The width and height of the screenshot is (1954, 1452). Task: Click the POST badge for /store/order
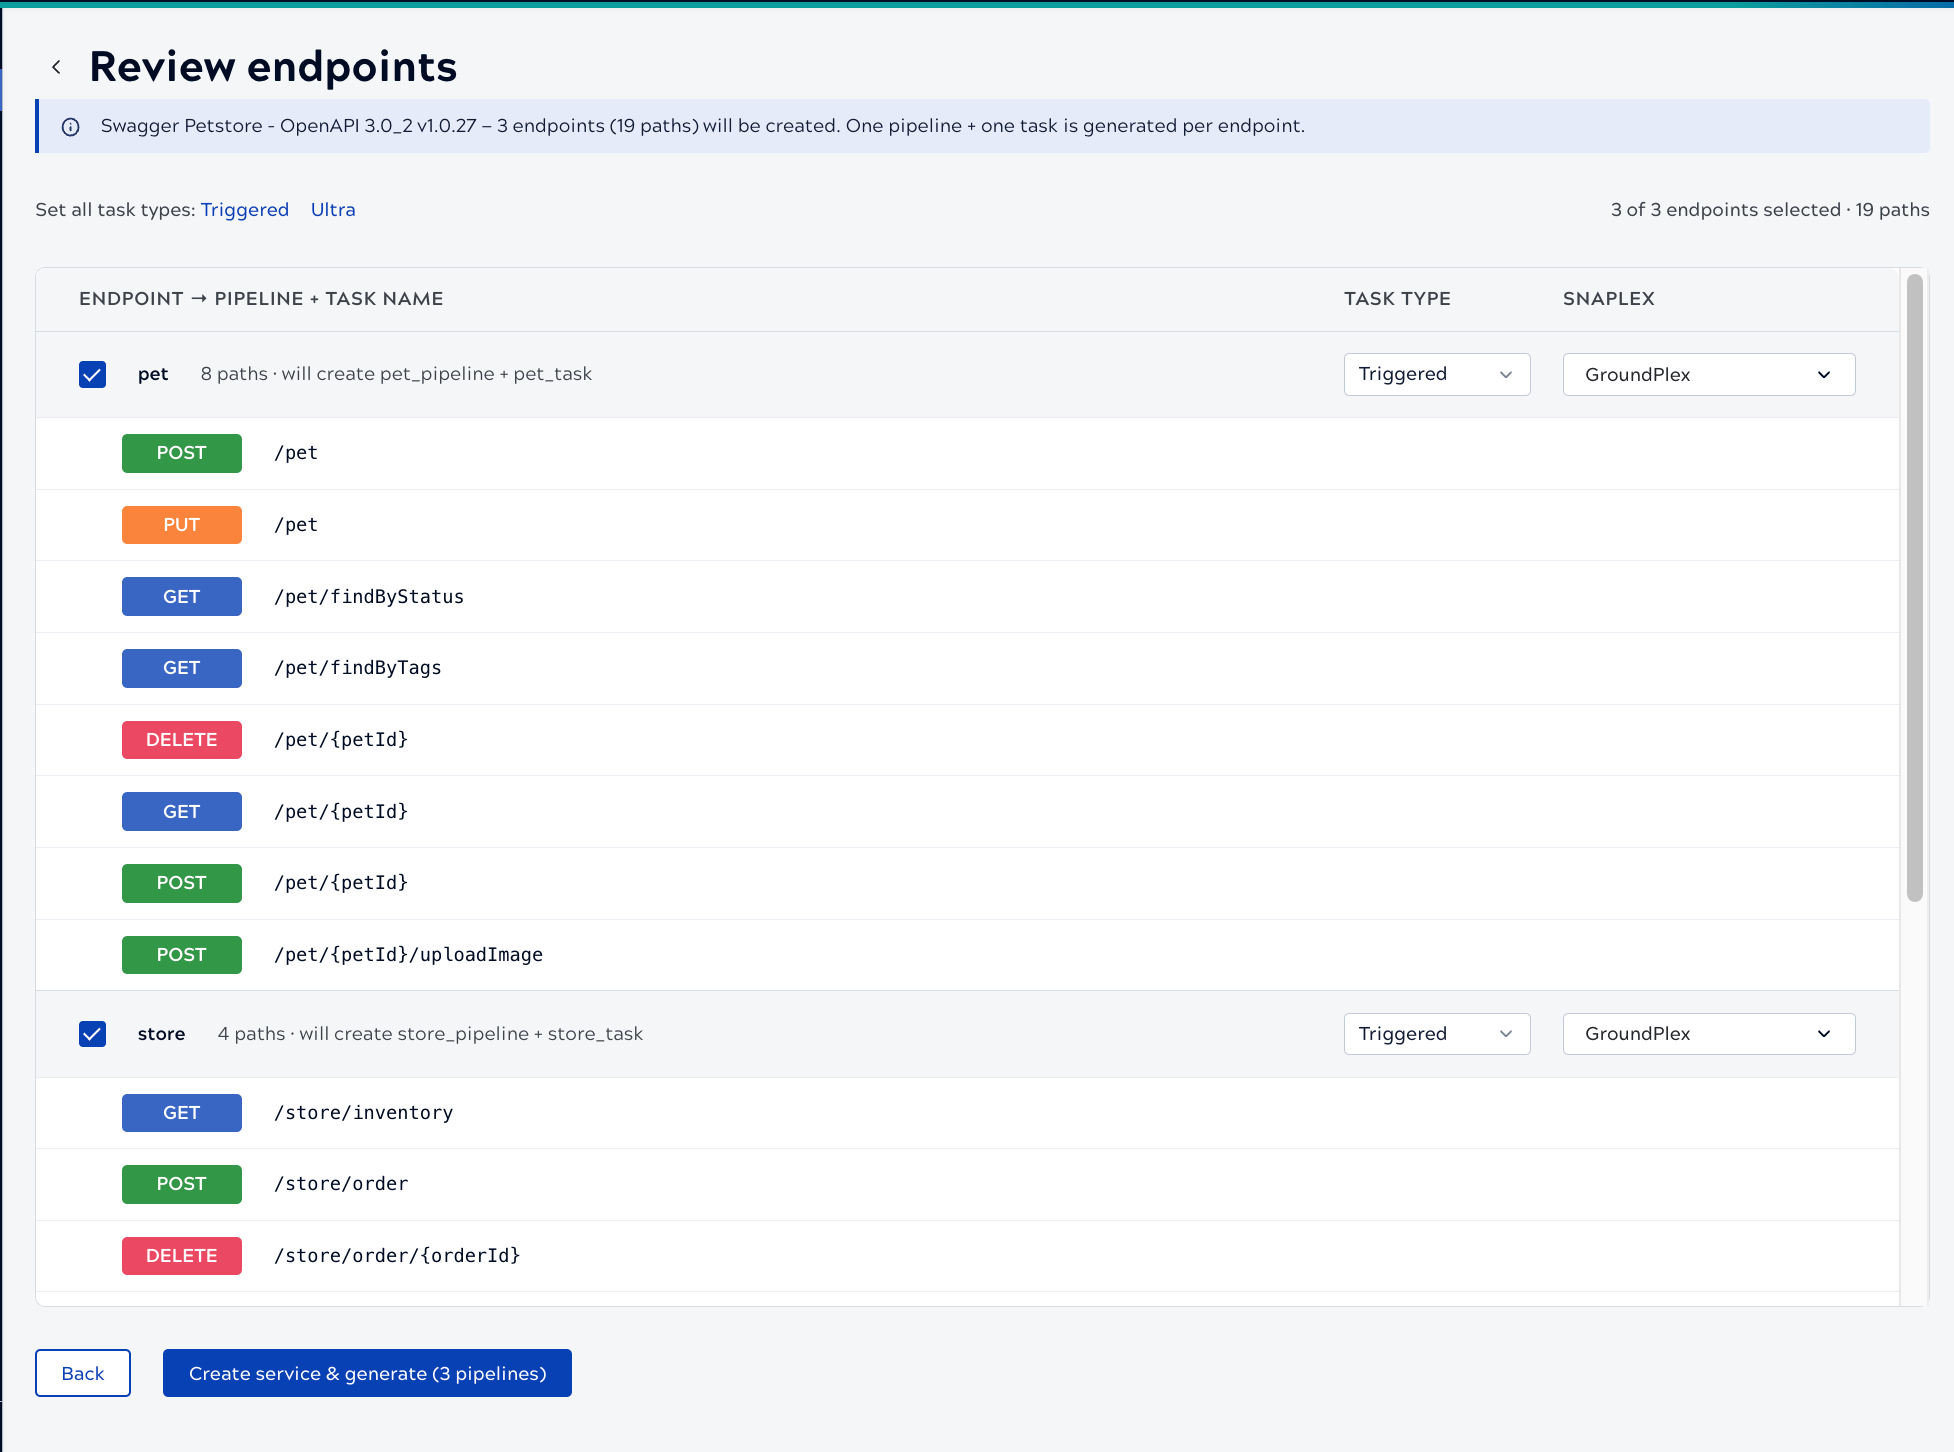182,1184
